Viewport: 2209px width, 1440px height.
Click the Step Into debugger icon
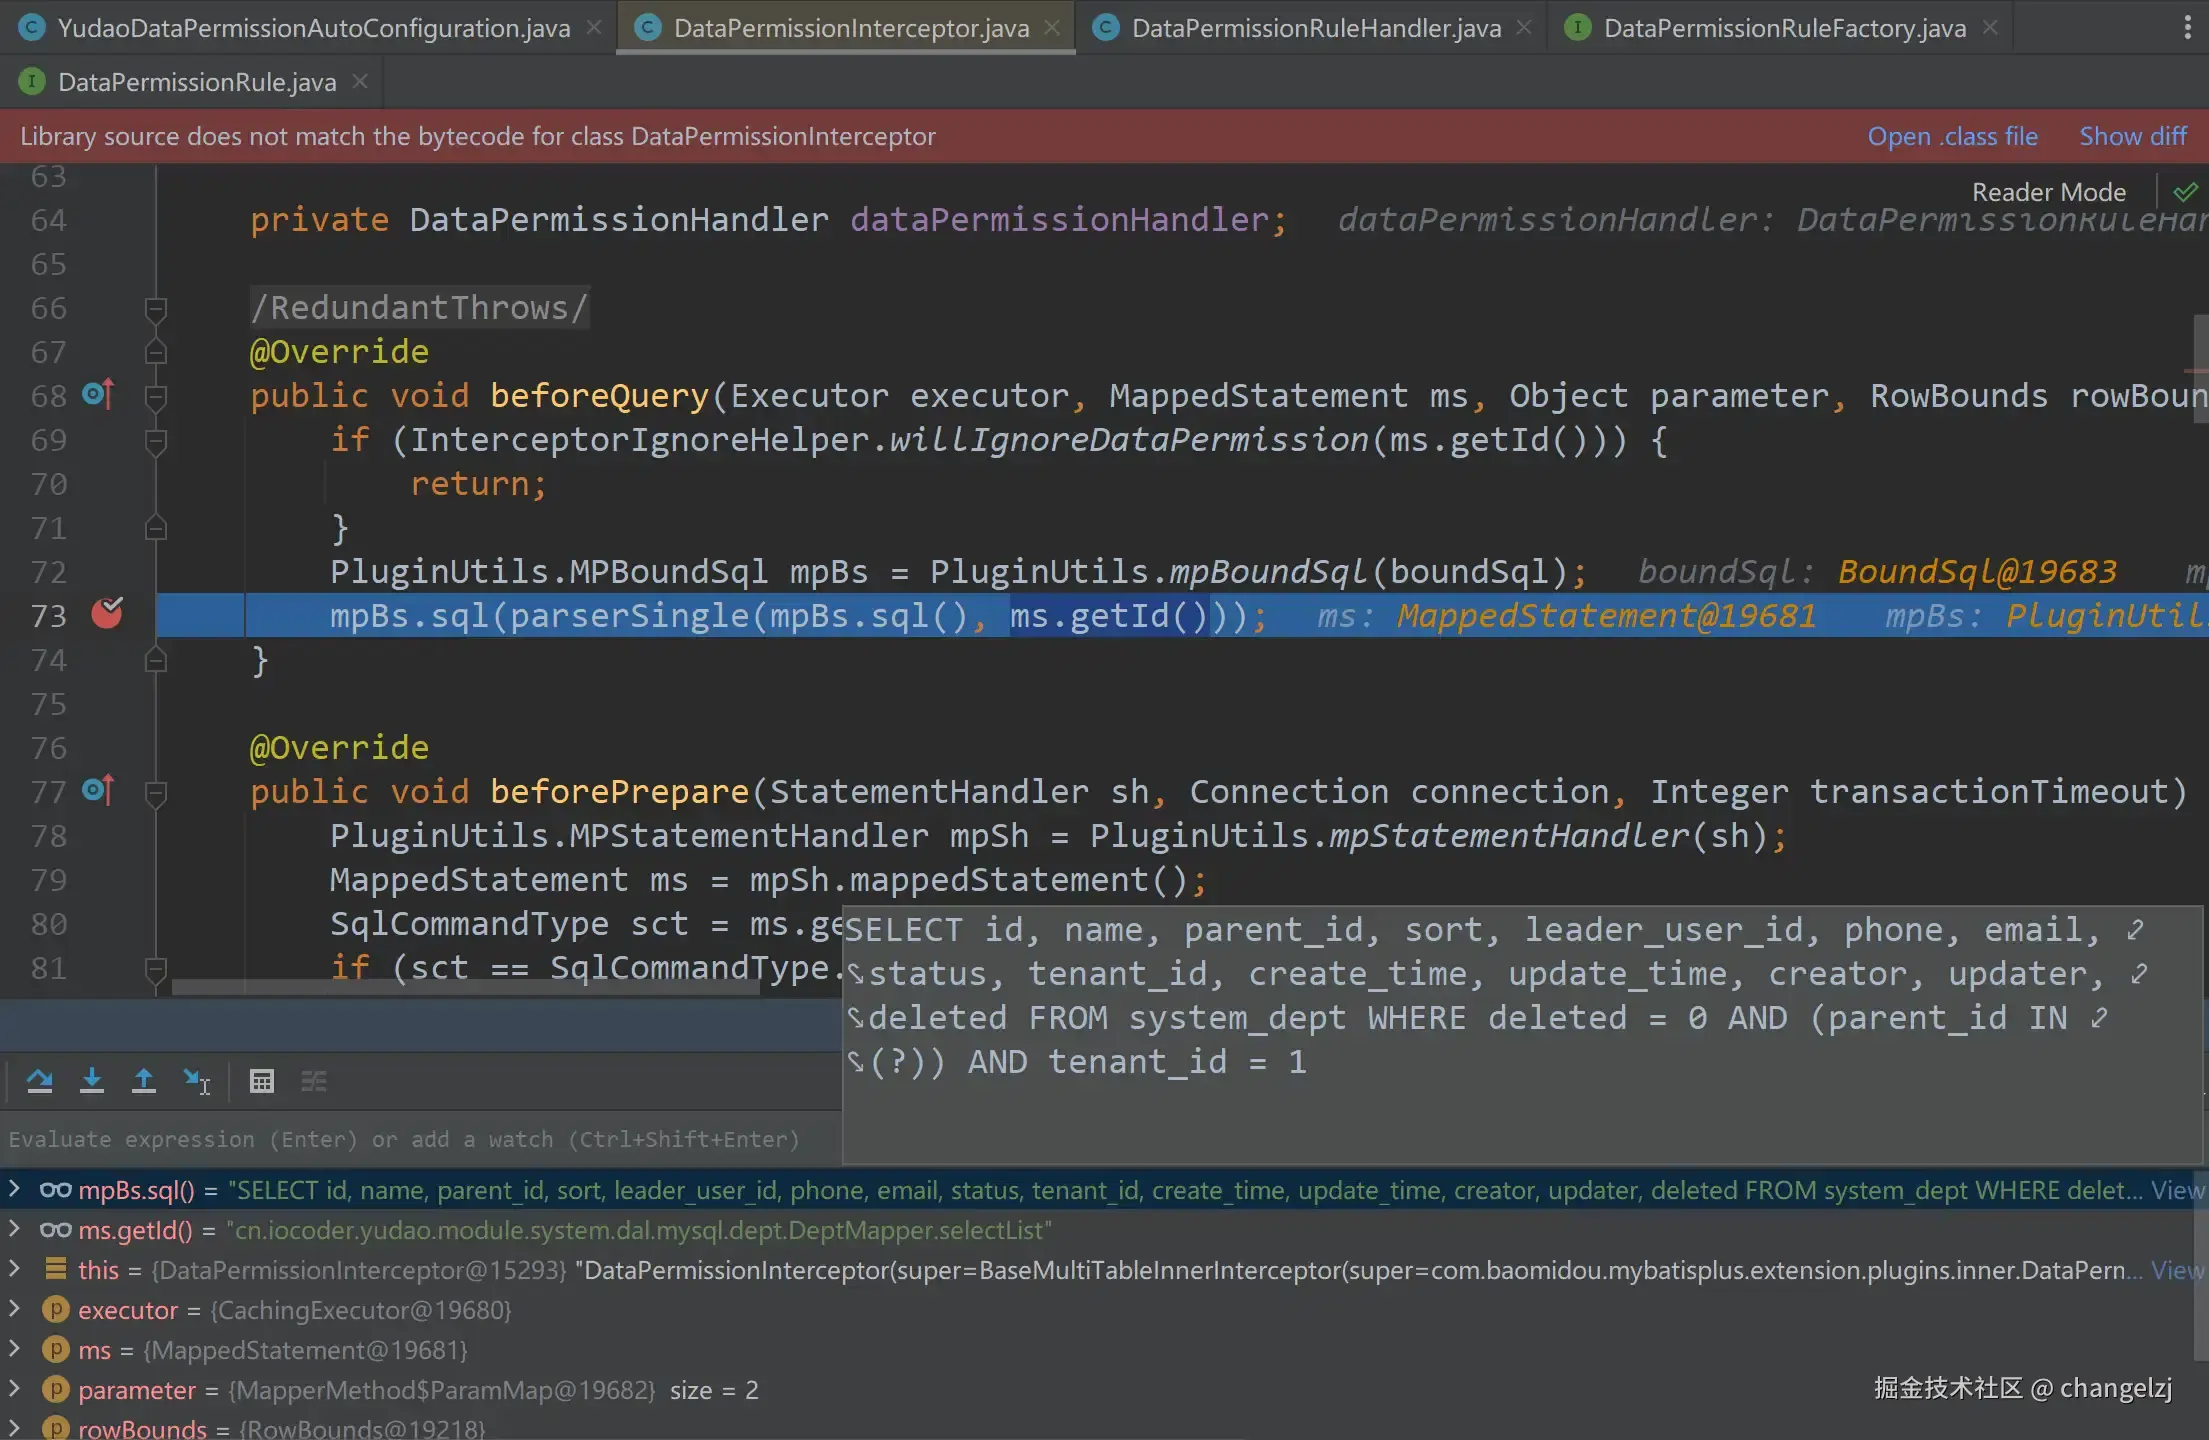click(x=92, y=1081)
